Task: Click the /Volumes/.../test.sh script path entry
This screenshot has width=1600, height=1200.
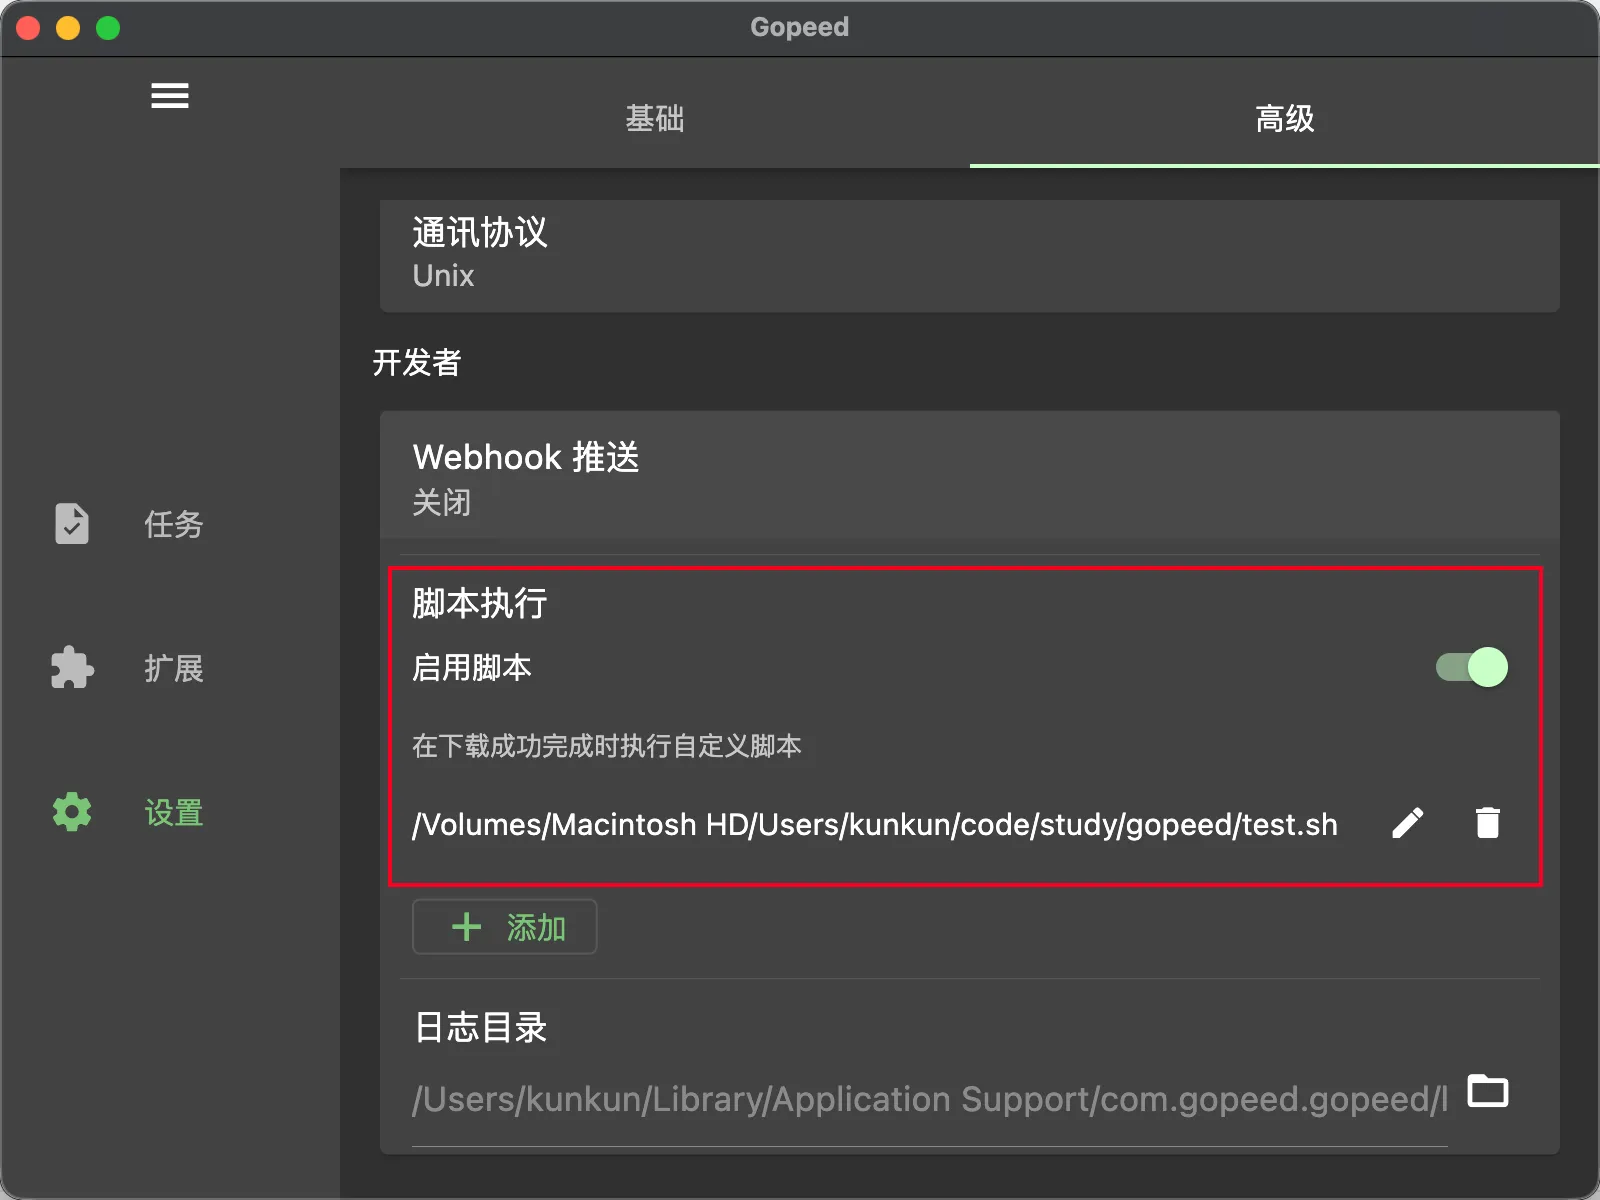Action: (x=874, y=824)
